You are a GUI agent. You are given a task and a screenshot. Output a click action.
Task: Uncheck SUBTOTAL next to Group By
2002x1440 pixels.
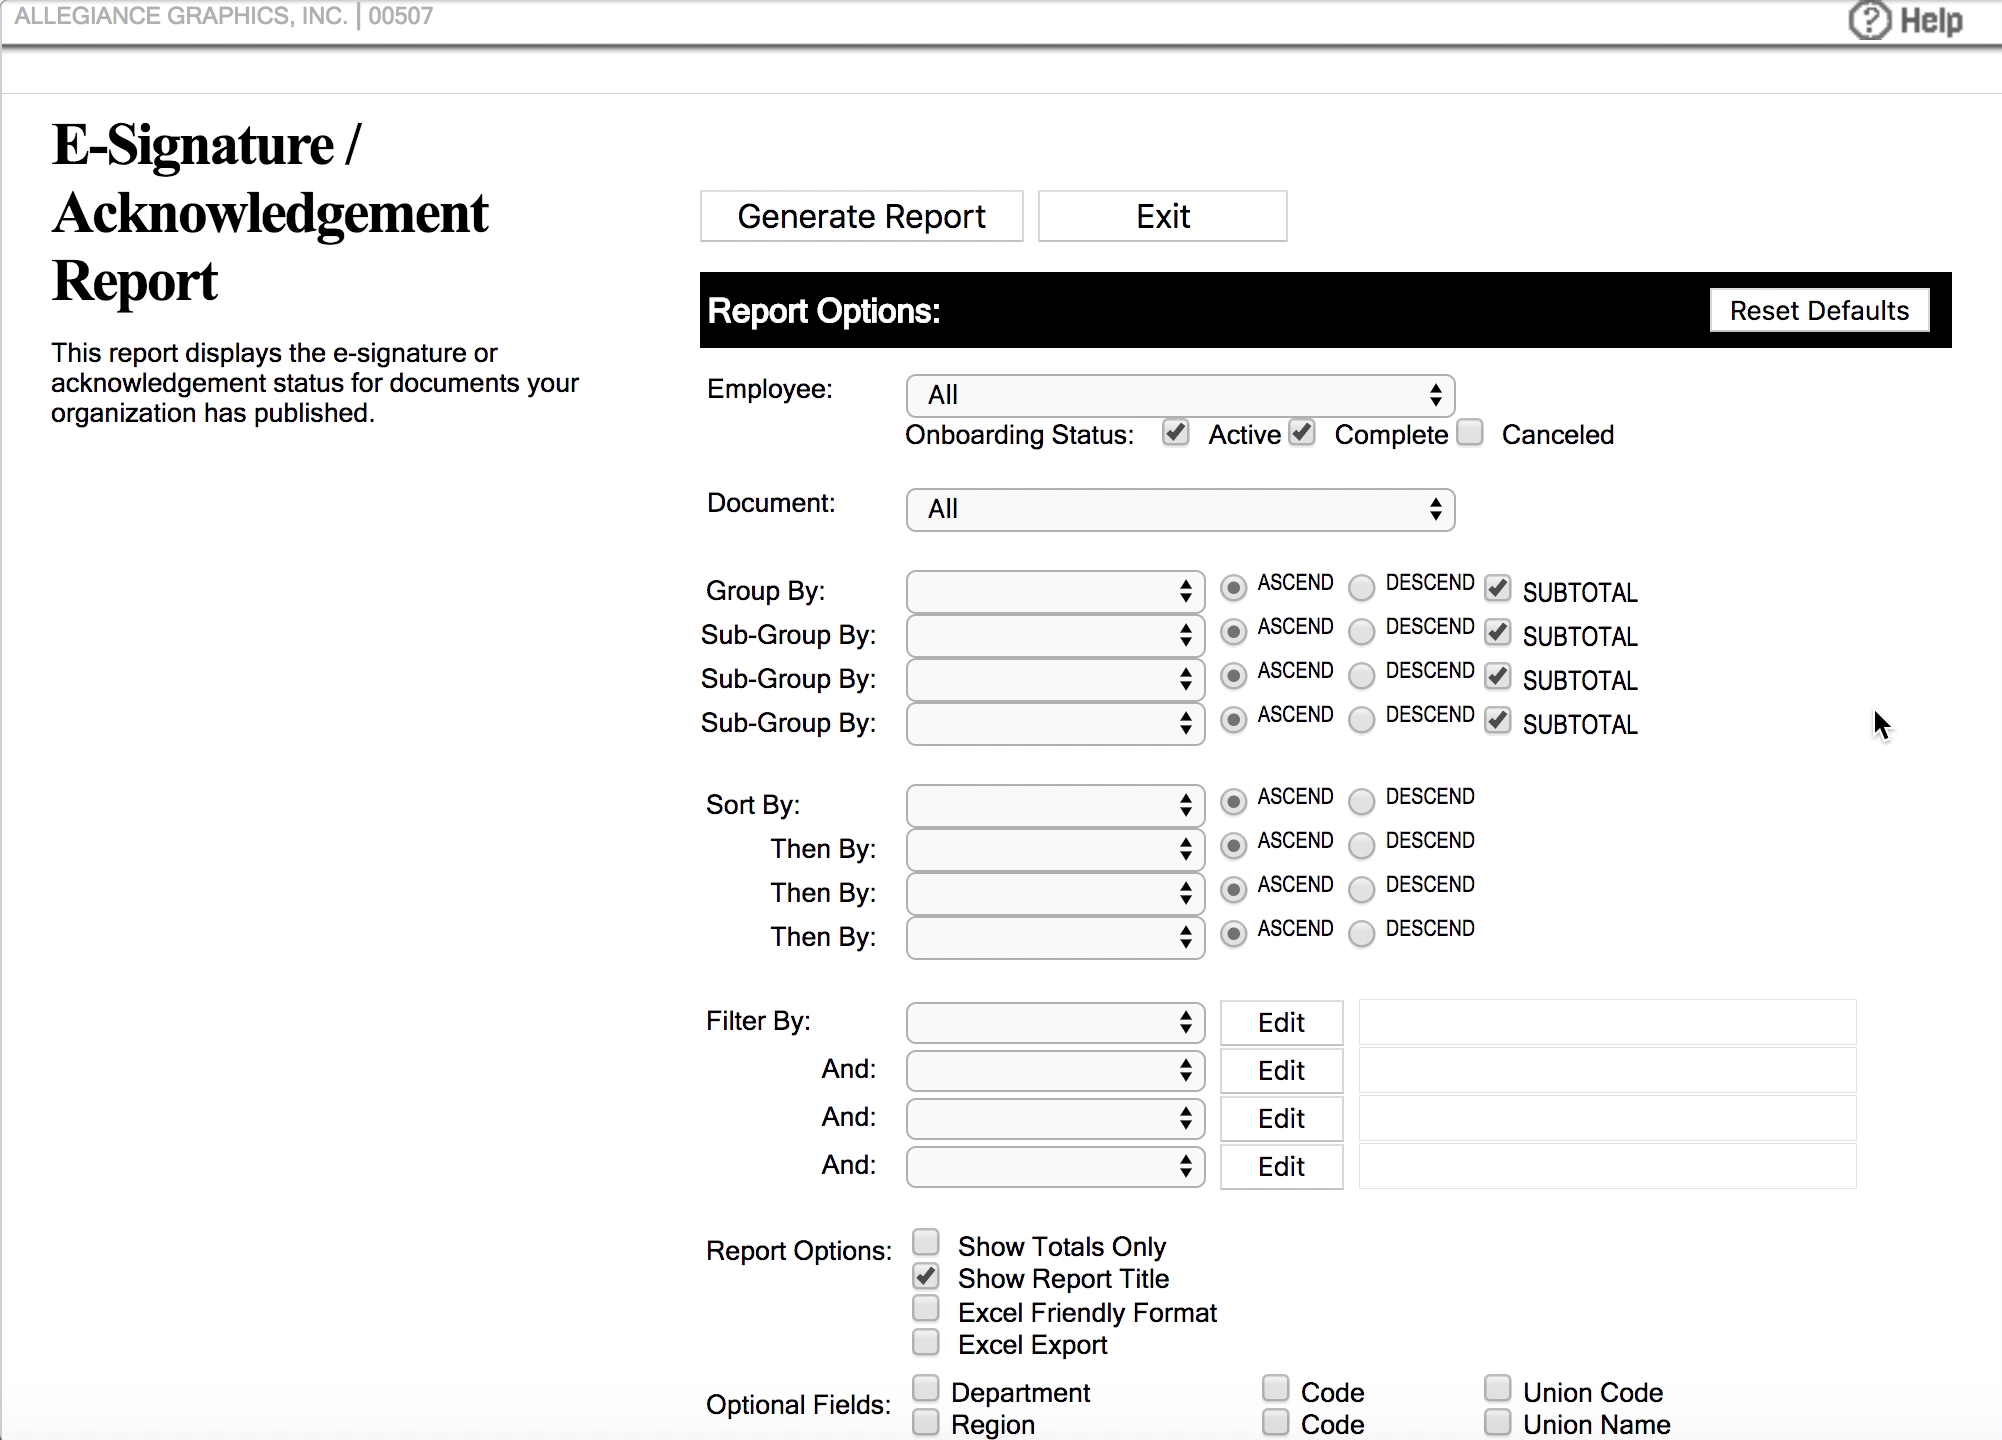(1497, 589)
